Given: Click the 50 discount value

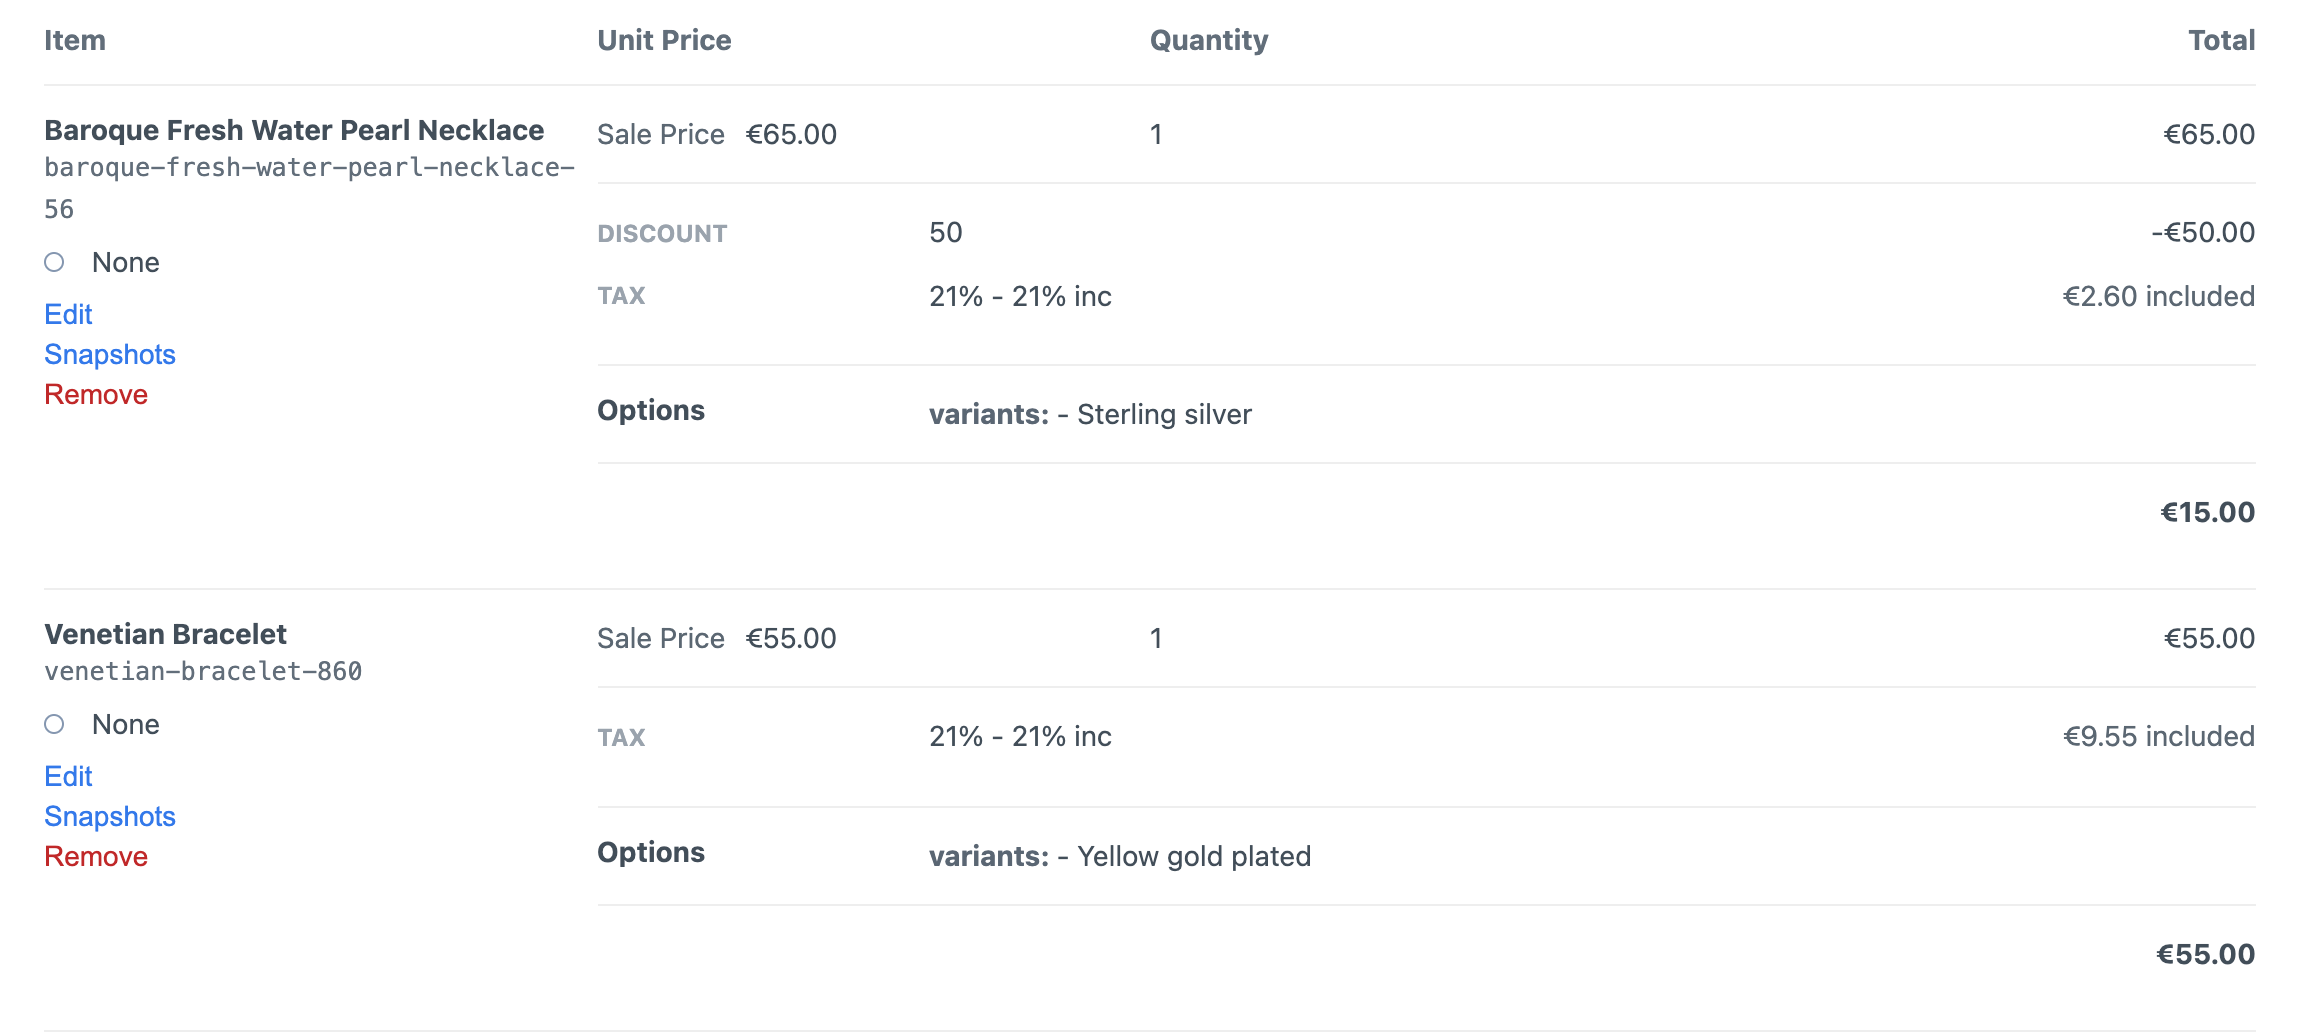Looking at the screenshot, I should coord(944,232).
